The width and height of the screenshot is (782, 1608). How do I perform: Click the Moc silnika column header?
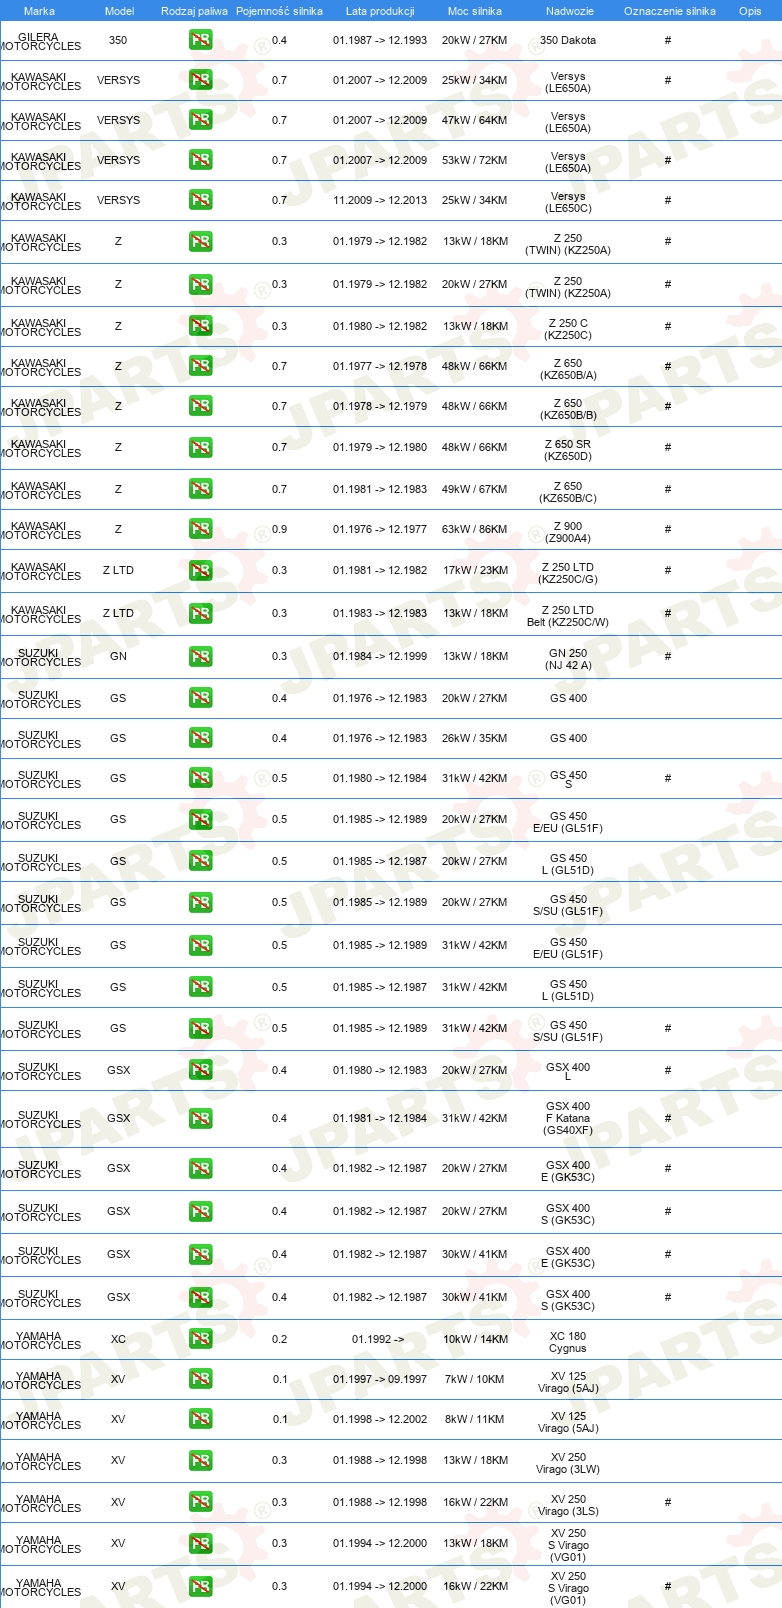tap(475, 11)
